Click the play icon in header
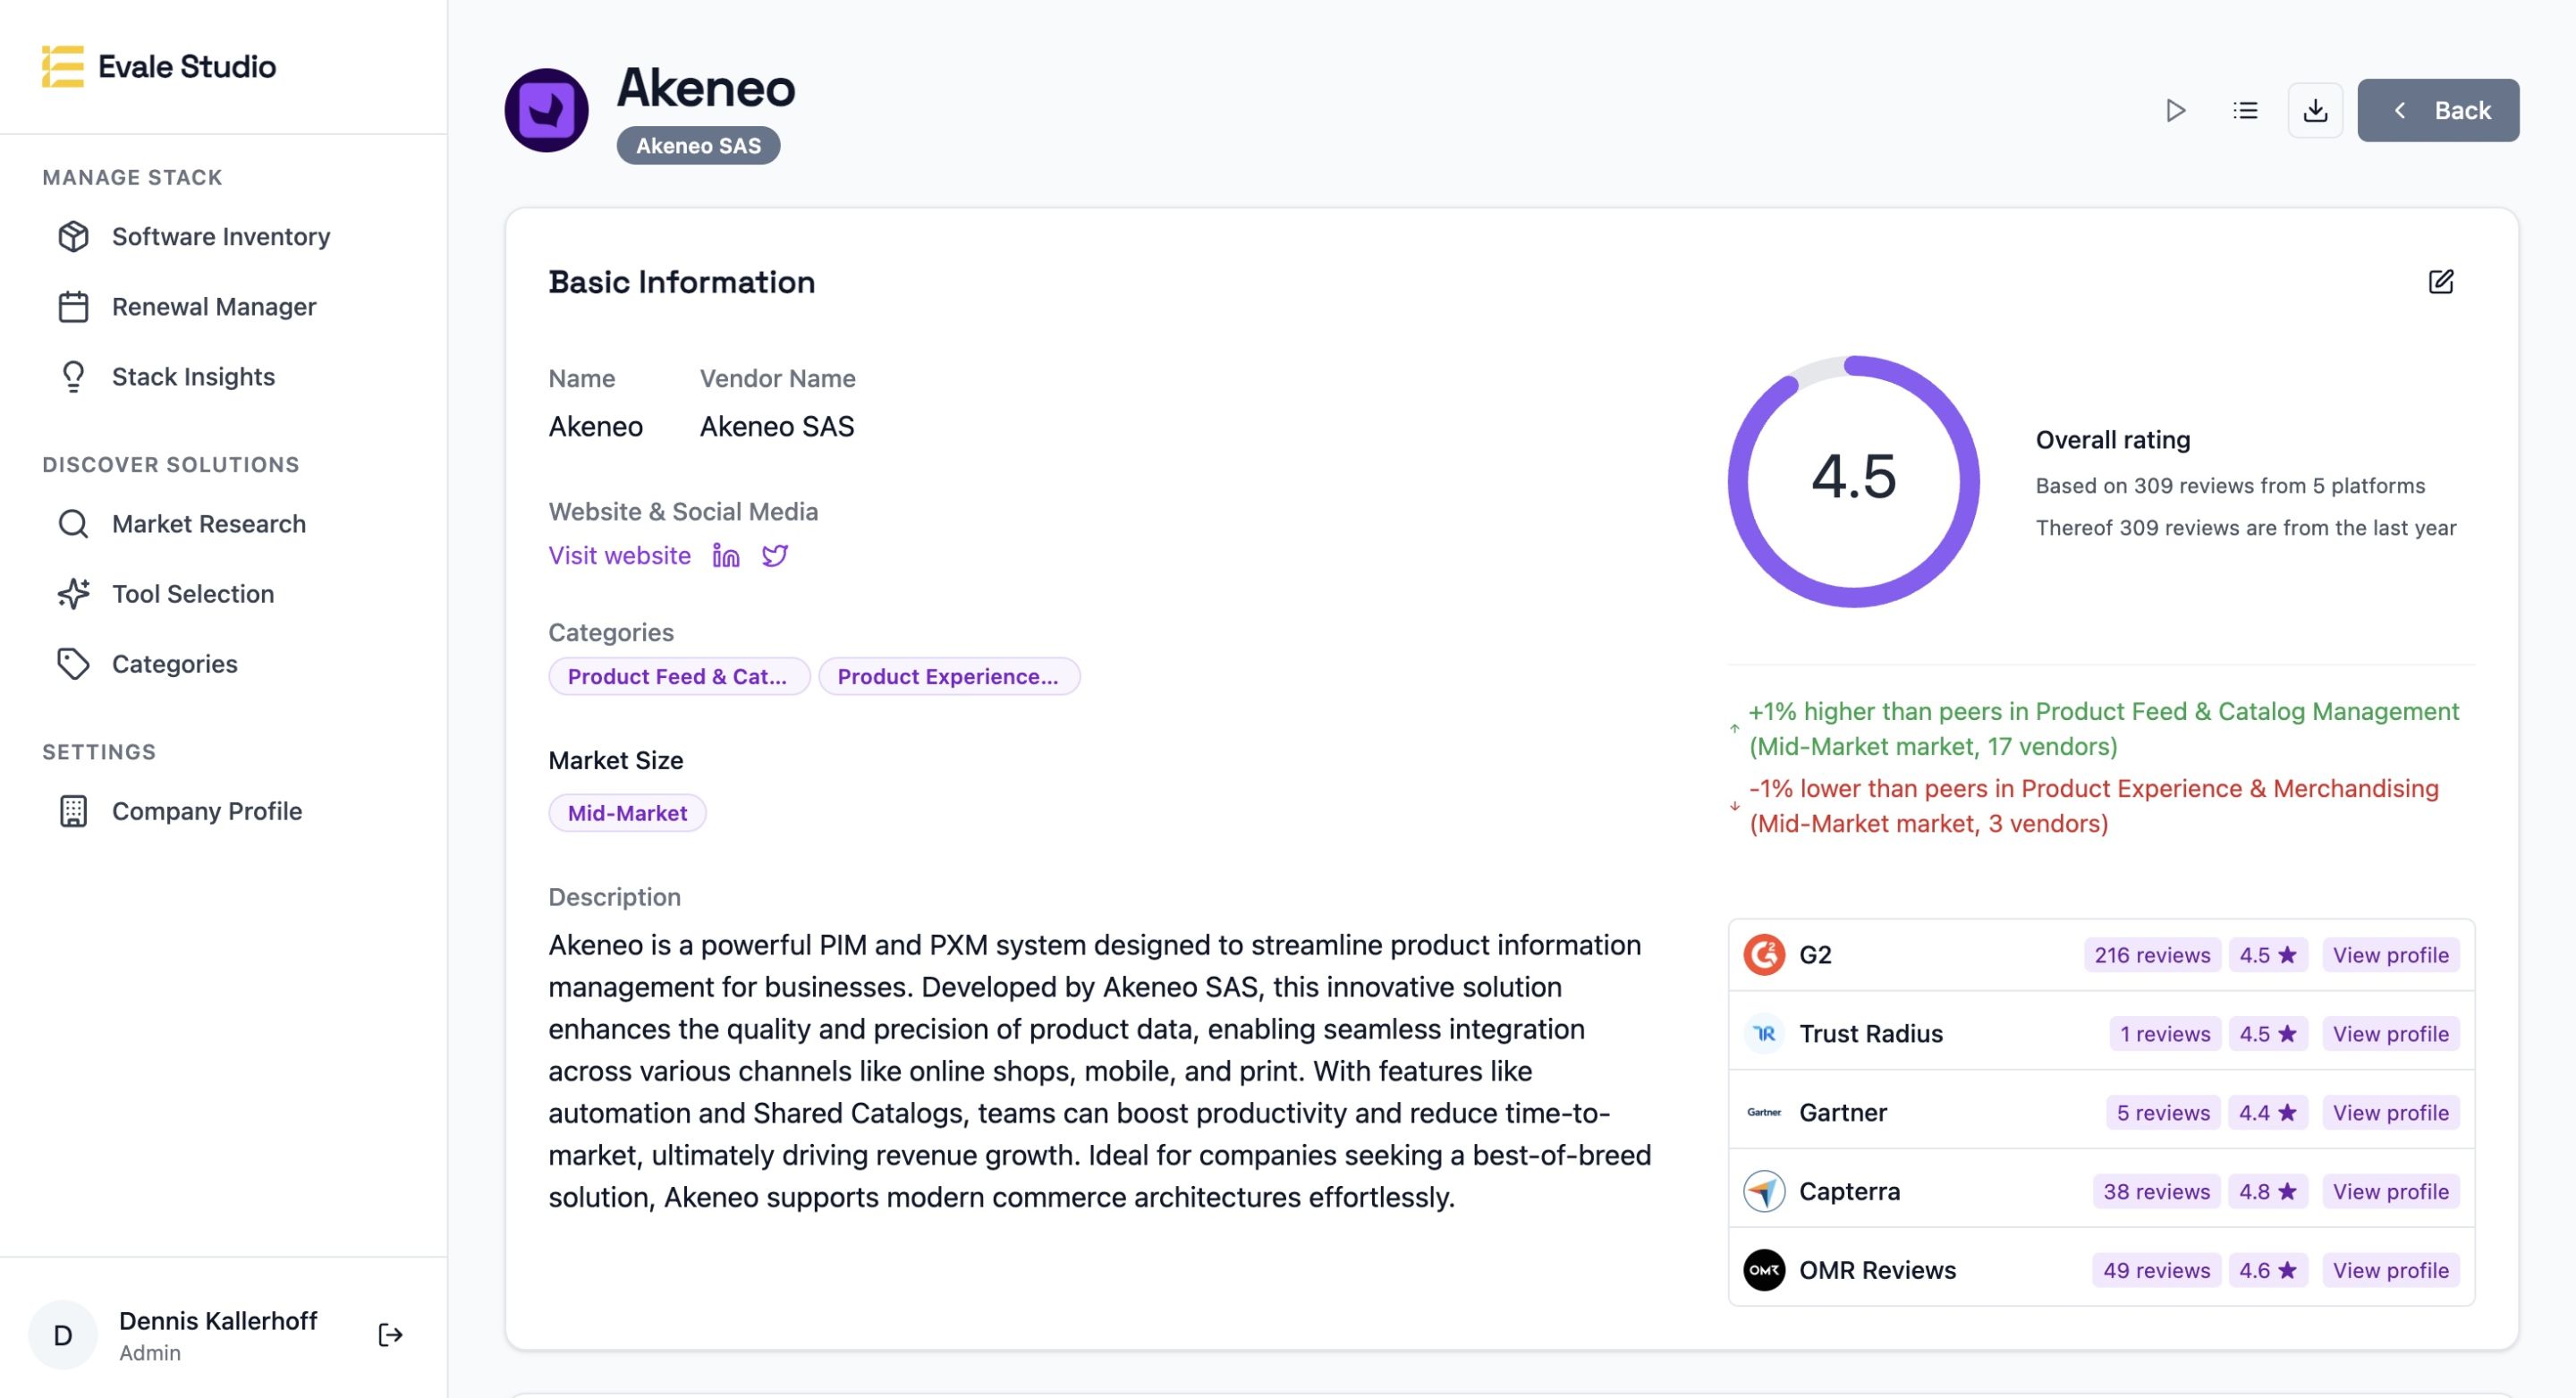This screenshot has height=1398, width=2576. (2175, 110)
